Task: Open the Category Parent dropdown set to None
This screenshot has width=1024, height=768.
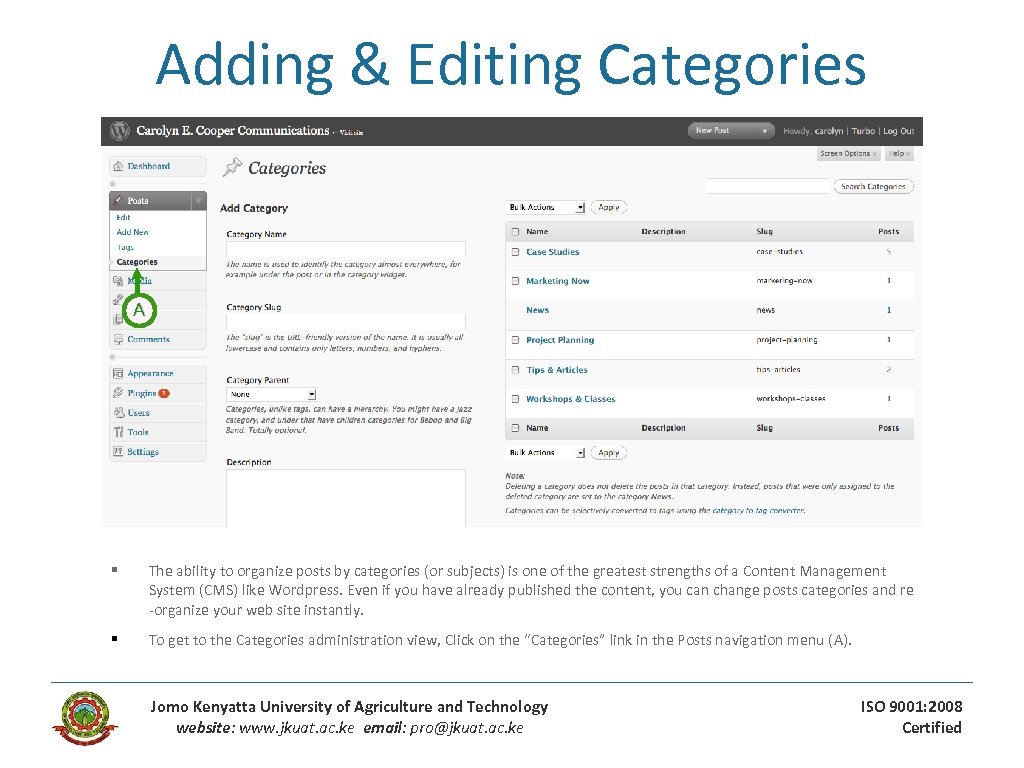Action: (x=270, y=394)
